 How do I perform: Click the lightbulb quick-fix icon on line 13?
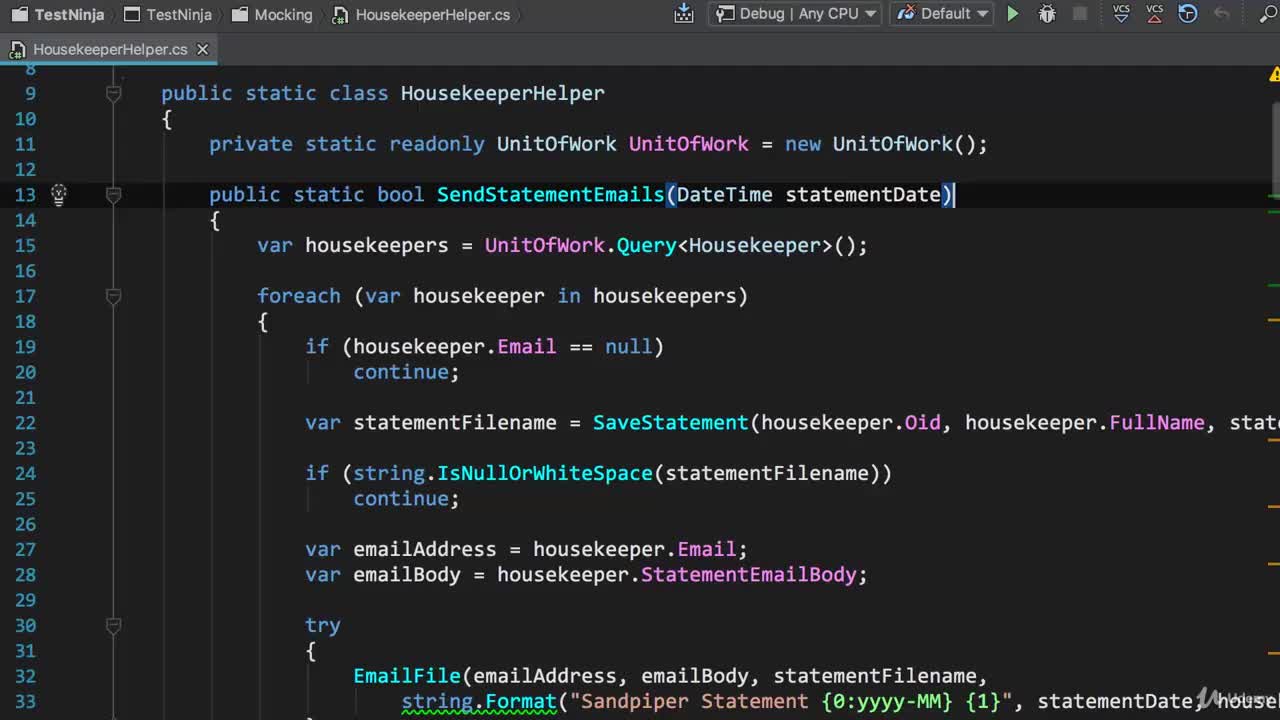pos(59,195)
